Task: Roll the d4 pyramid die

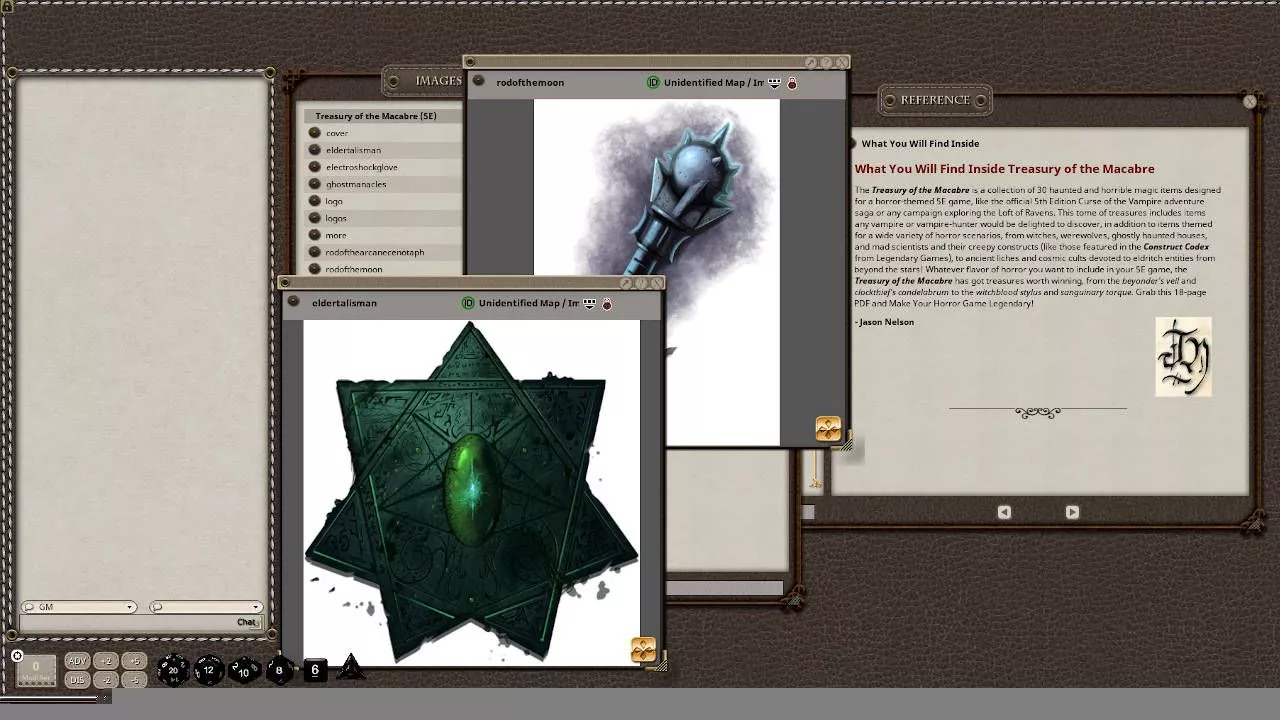Action: 350,667
